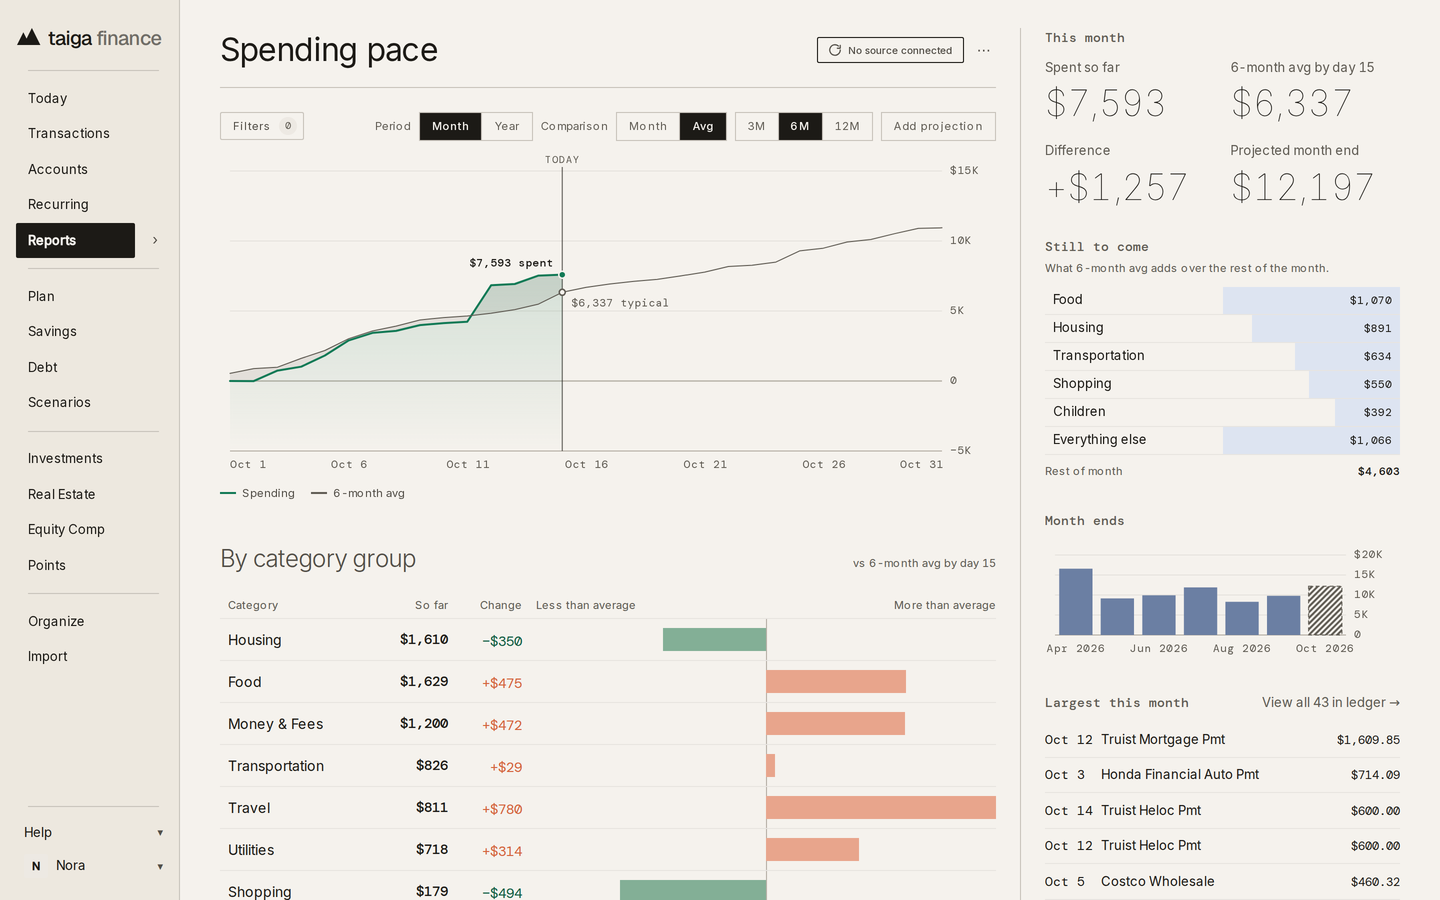The height and width of the screenshot is (900, 1440).
Task: Open Equity Comp in sidebar
Action: pos(66,529)
